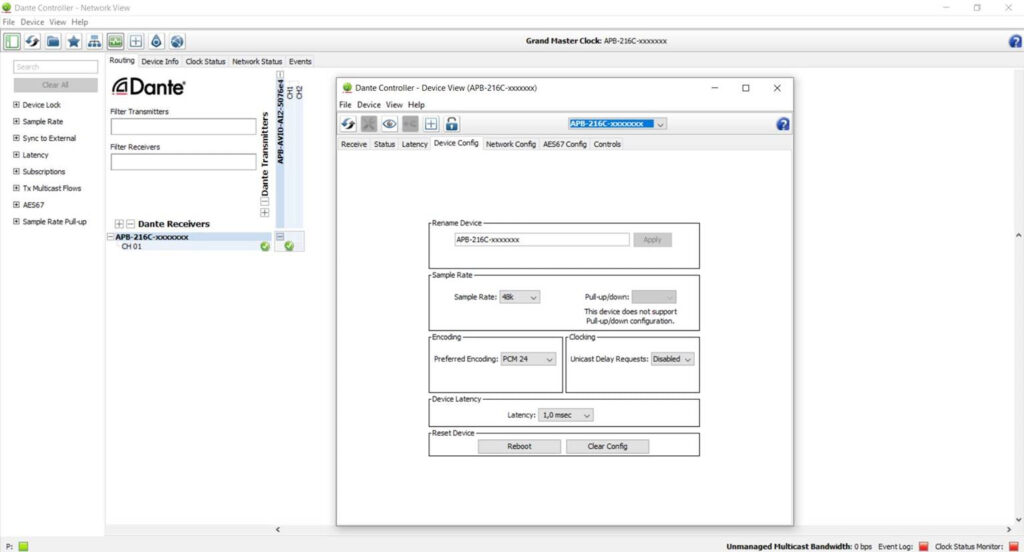
Task: Open the Events tab
Action: [300, 61]
